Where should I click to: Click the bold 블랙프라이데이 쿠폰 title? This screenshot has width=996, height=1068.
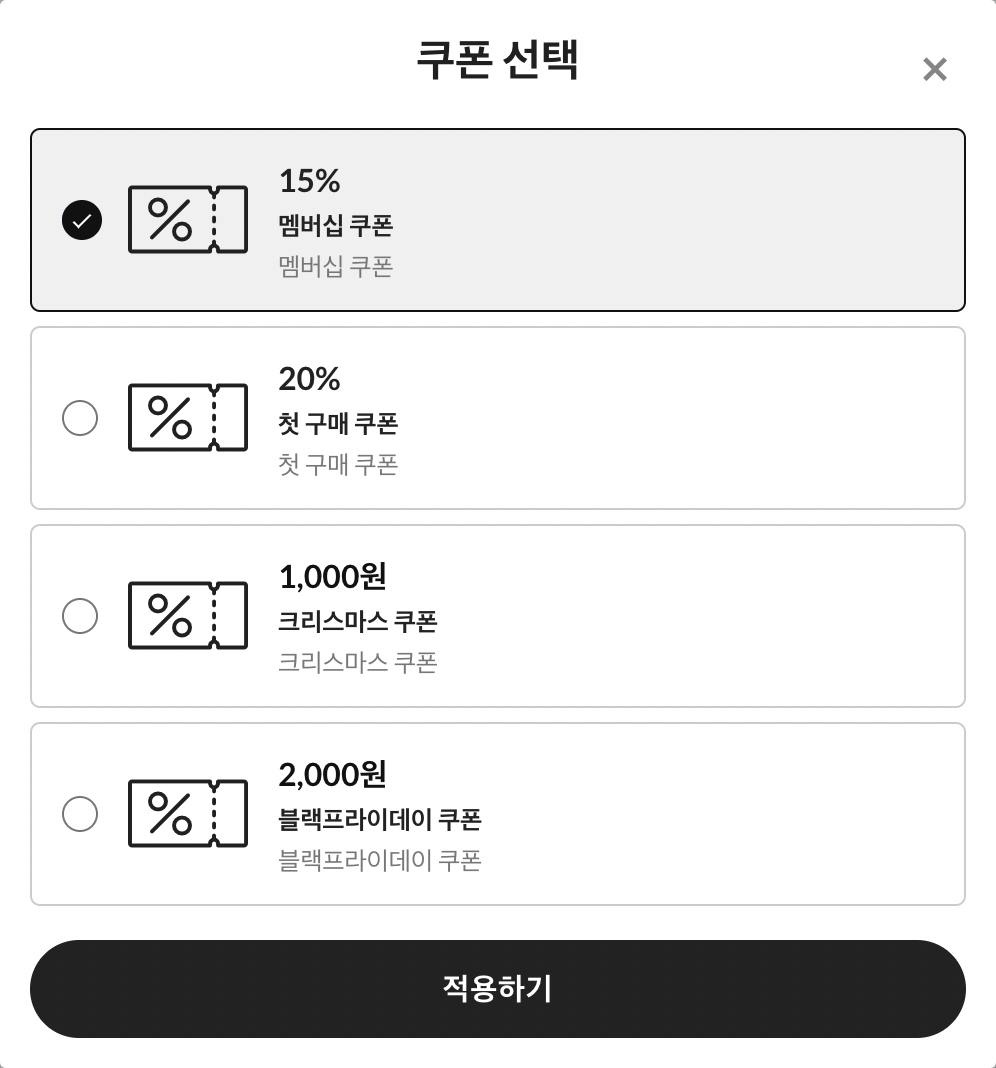(379, 819)
